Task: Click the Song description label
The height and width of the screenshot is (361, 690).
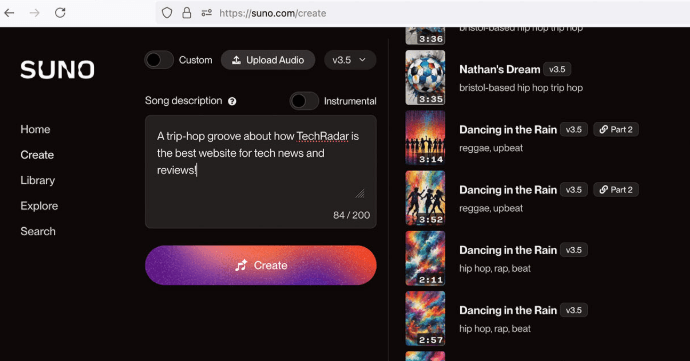Action: tap(184, 101)
